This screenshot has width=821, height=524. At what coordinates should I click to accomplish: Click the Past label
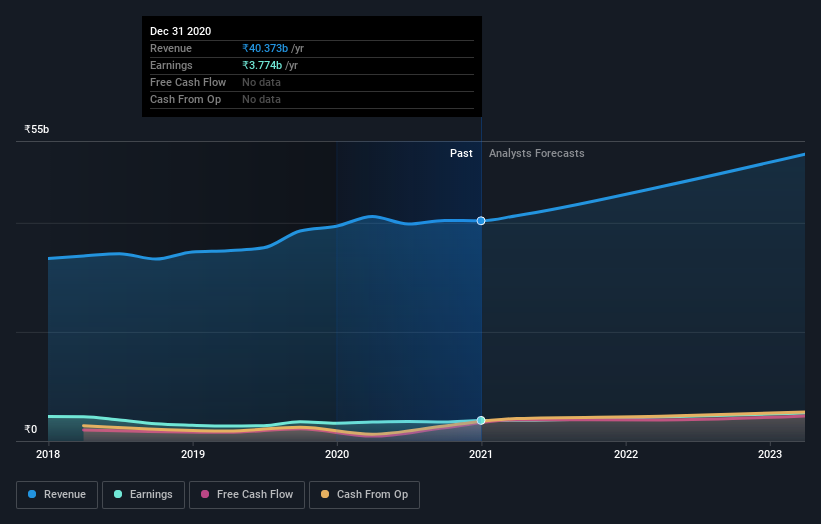click(x=461, y=153)
